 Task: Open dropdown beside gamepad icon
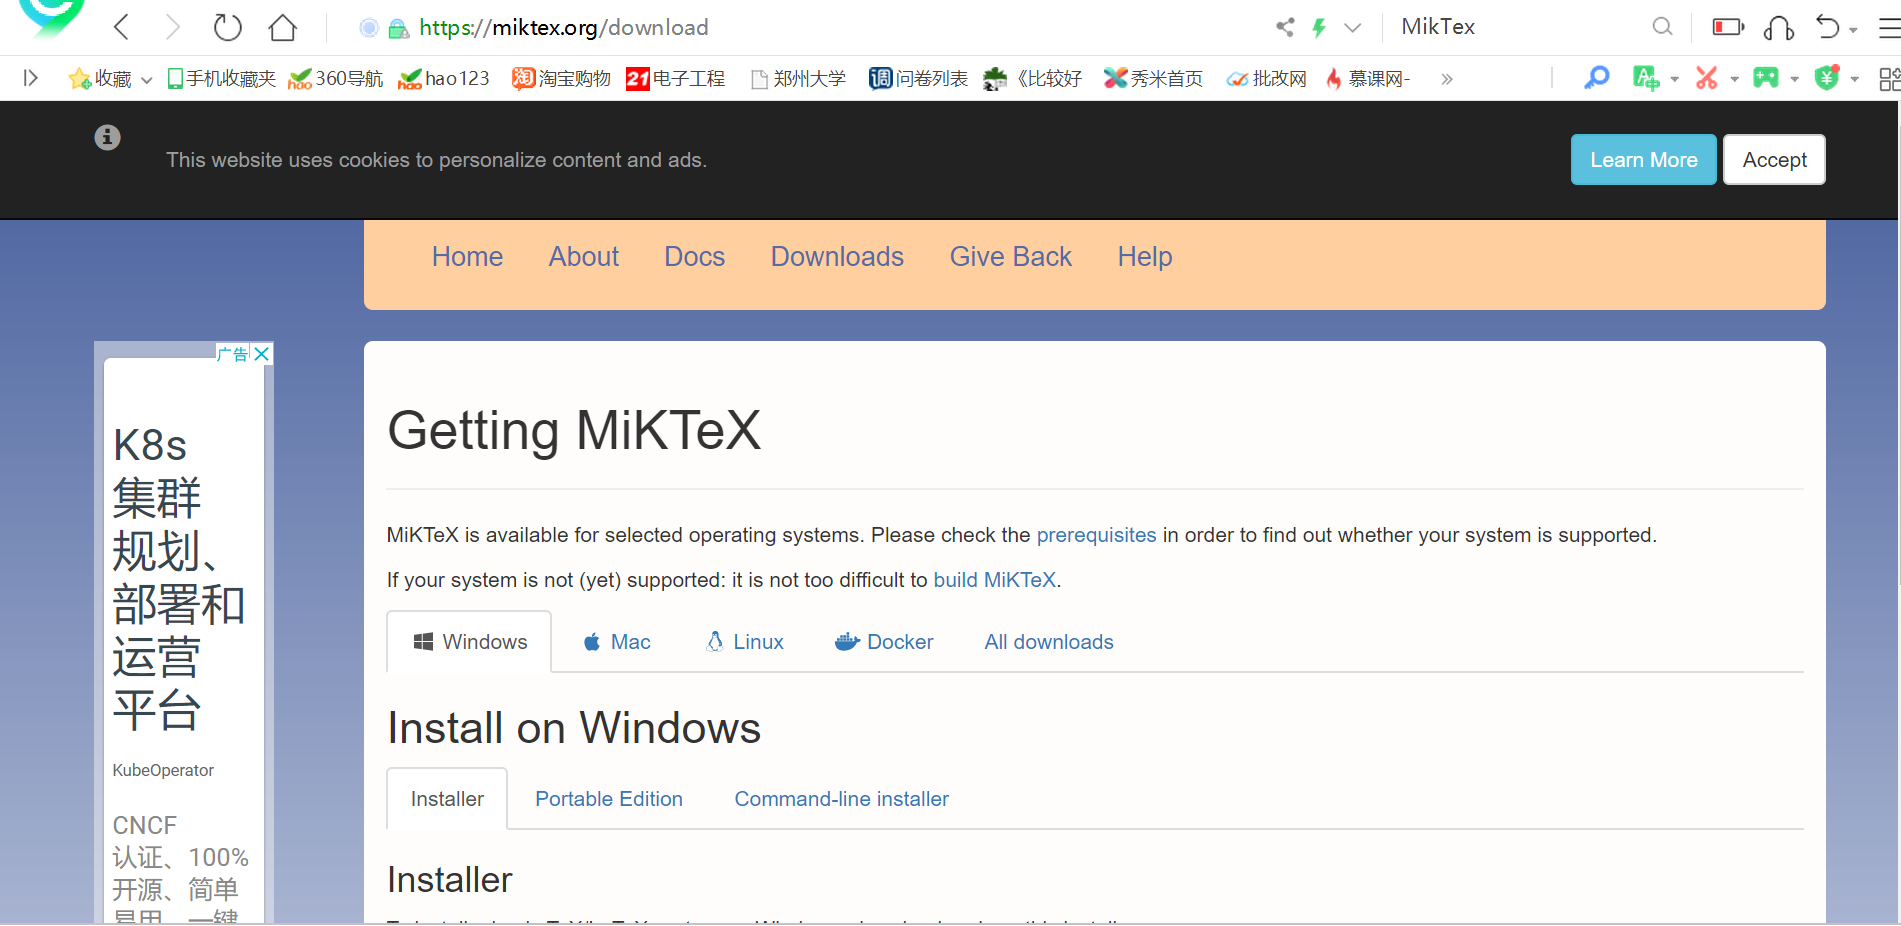pos(1794,80)
